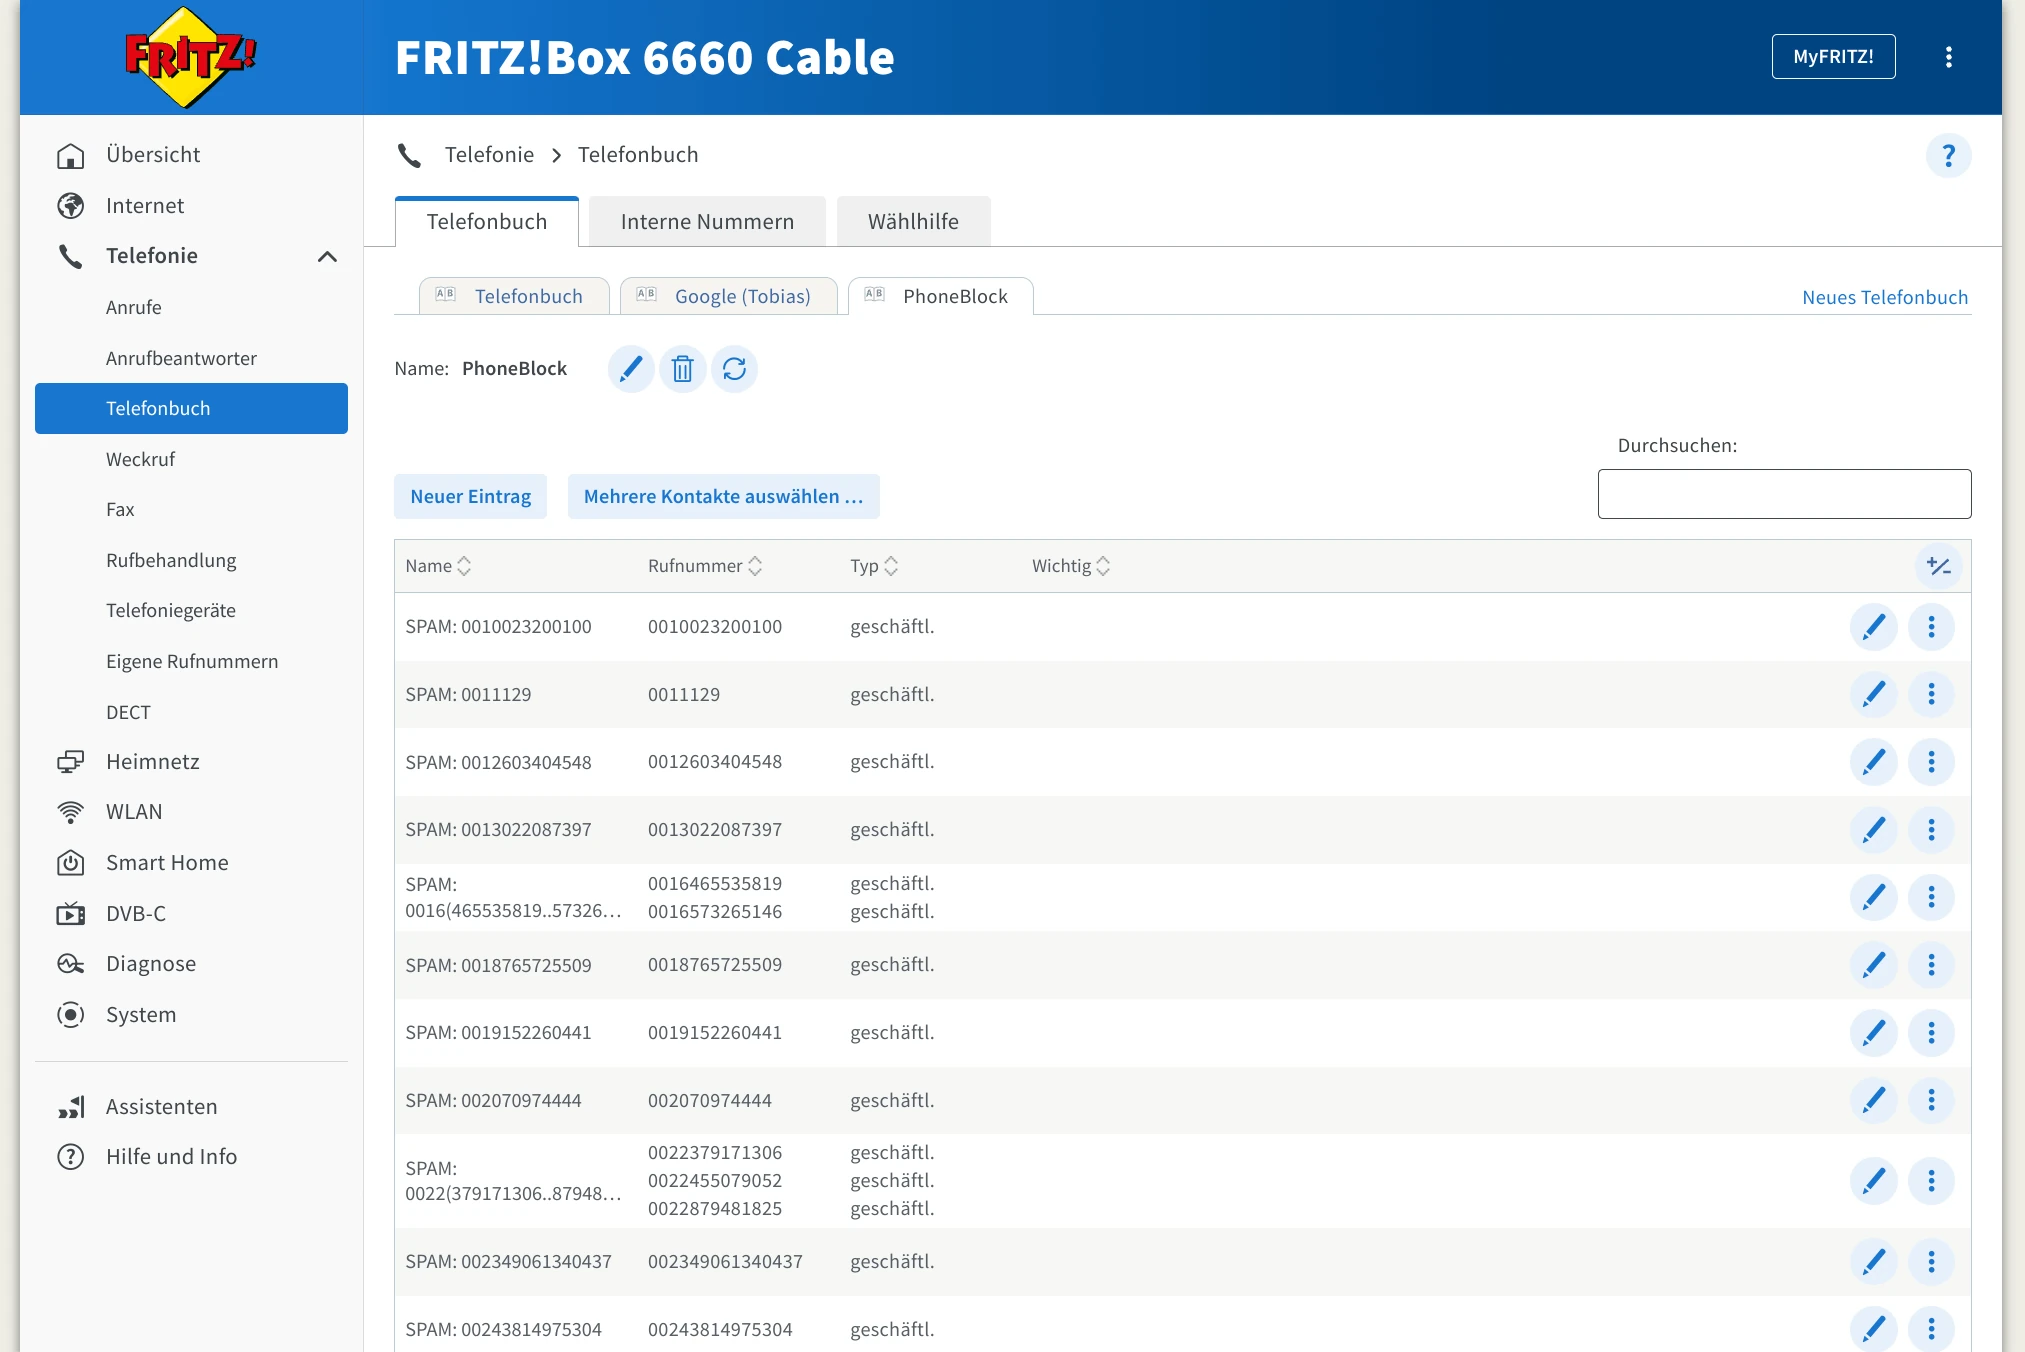Open Internet in the sidebar
This screenshot has width=2025, height=1352.
pos(145,206)
